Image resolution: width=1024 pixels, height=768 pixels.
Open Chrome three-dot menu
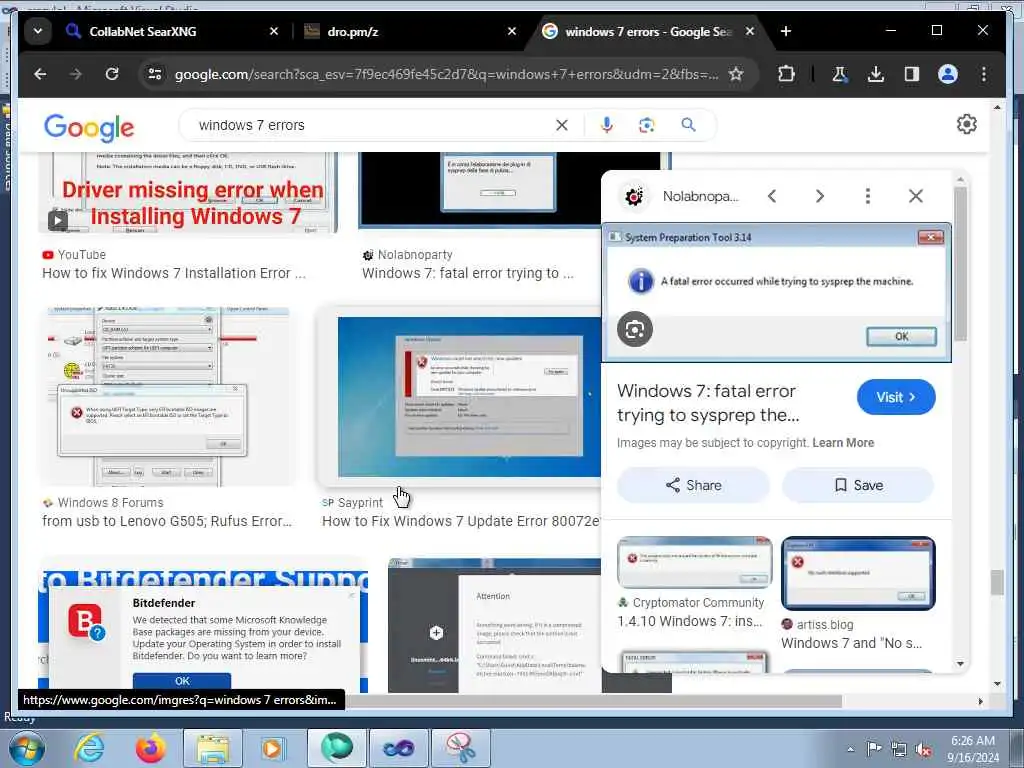[x=984, y=74]
